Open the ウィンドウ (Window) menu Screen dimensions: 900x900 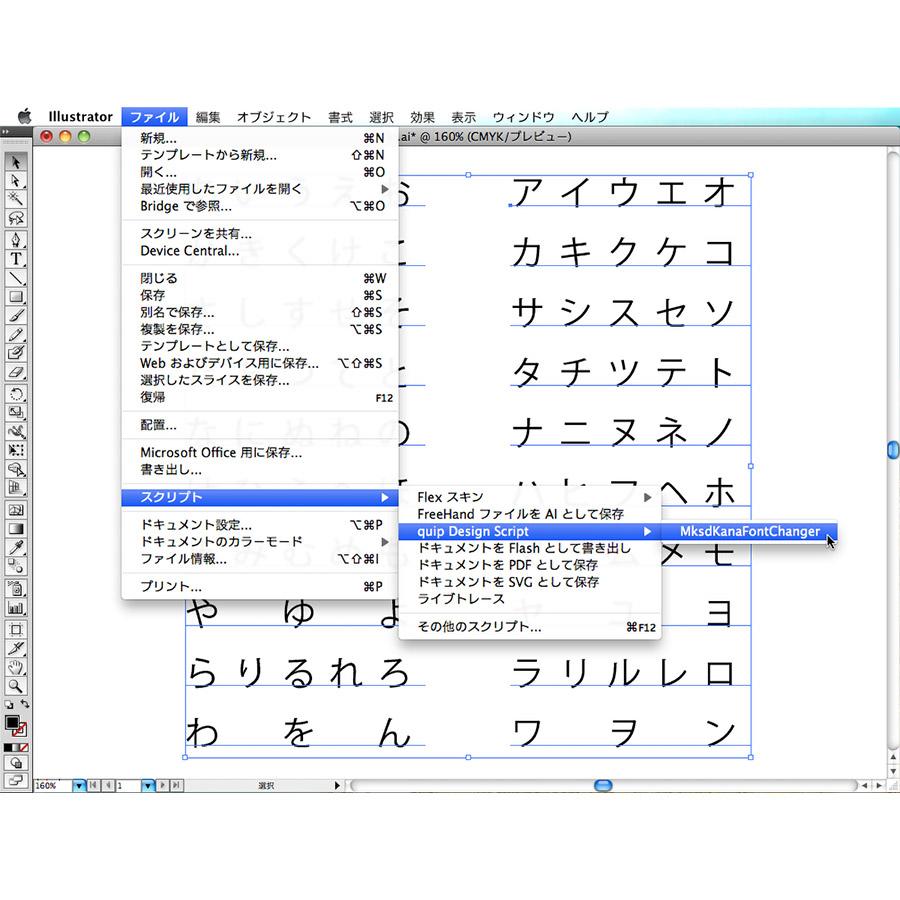pos(523,117)
